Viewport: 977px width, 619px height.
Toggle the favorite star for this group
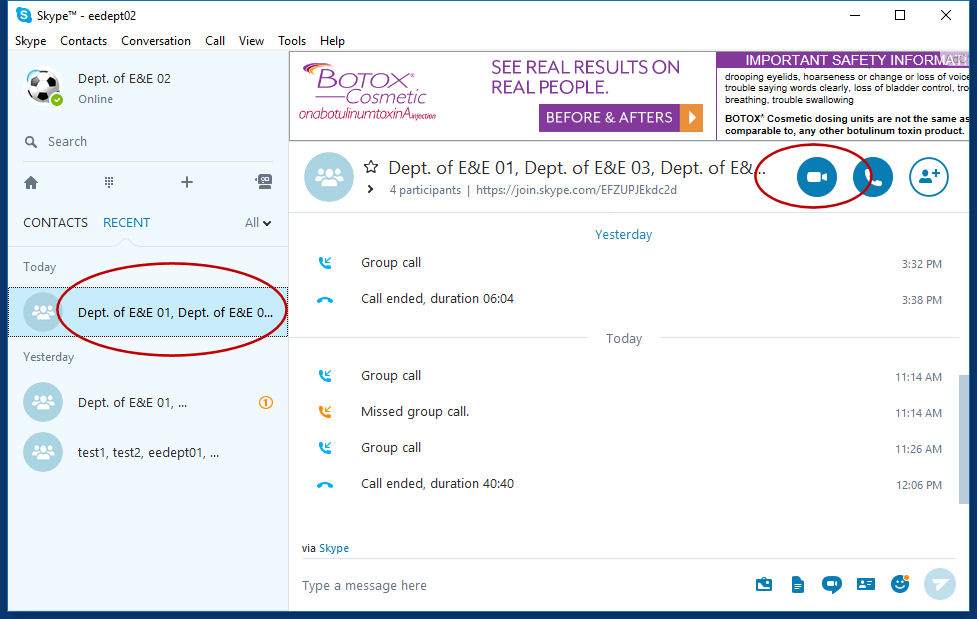click(371, 167)
